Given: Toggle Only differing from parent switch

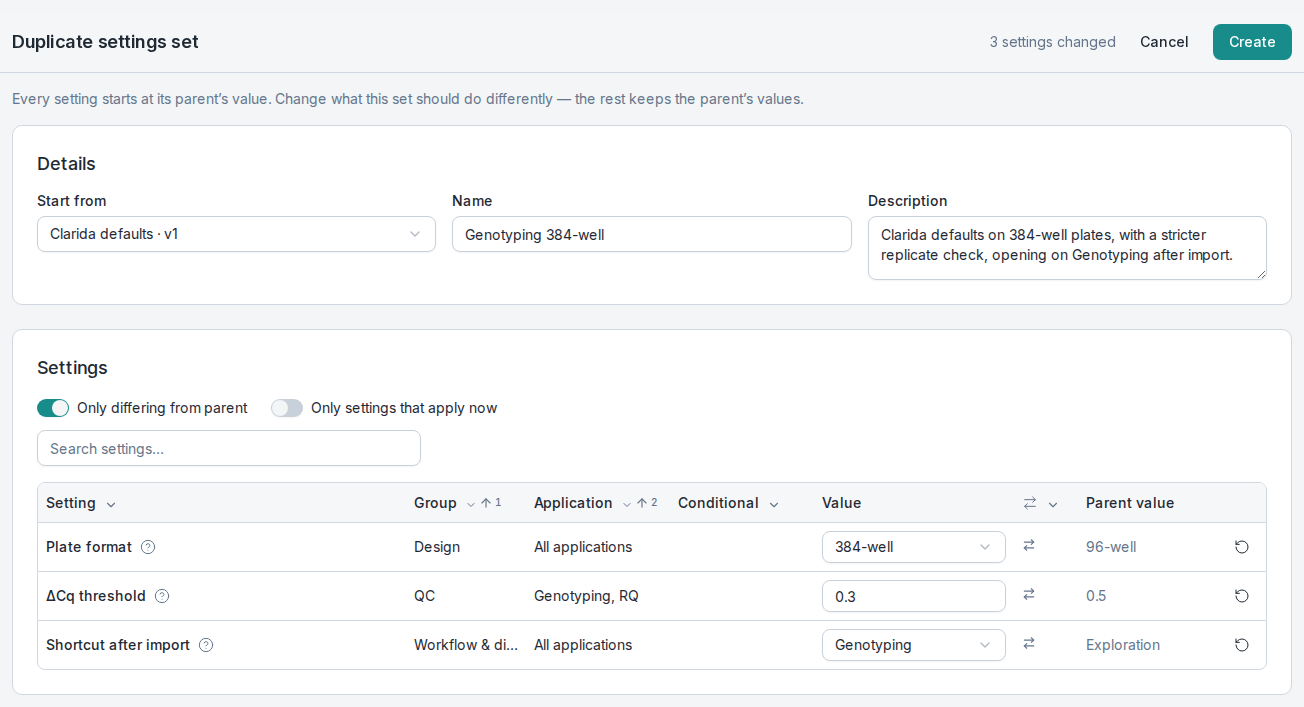Looking at the screenshot, I should point(53,408).
